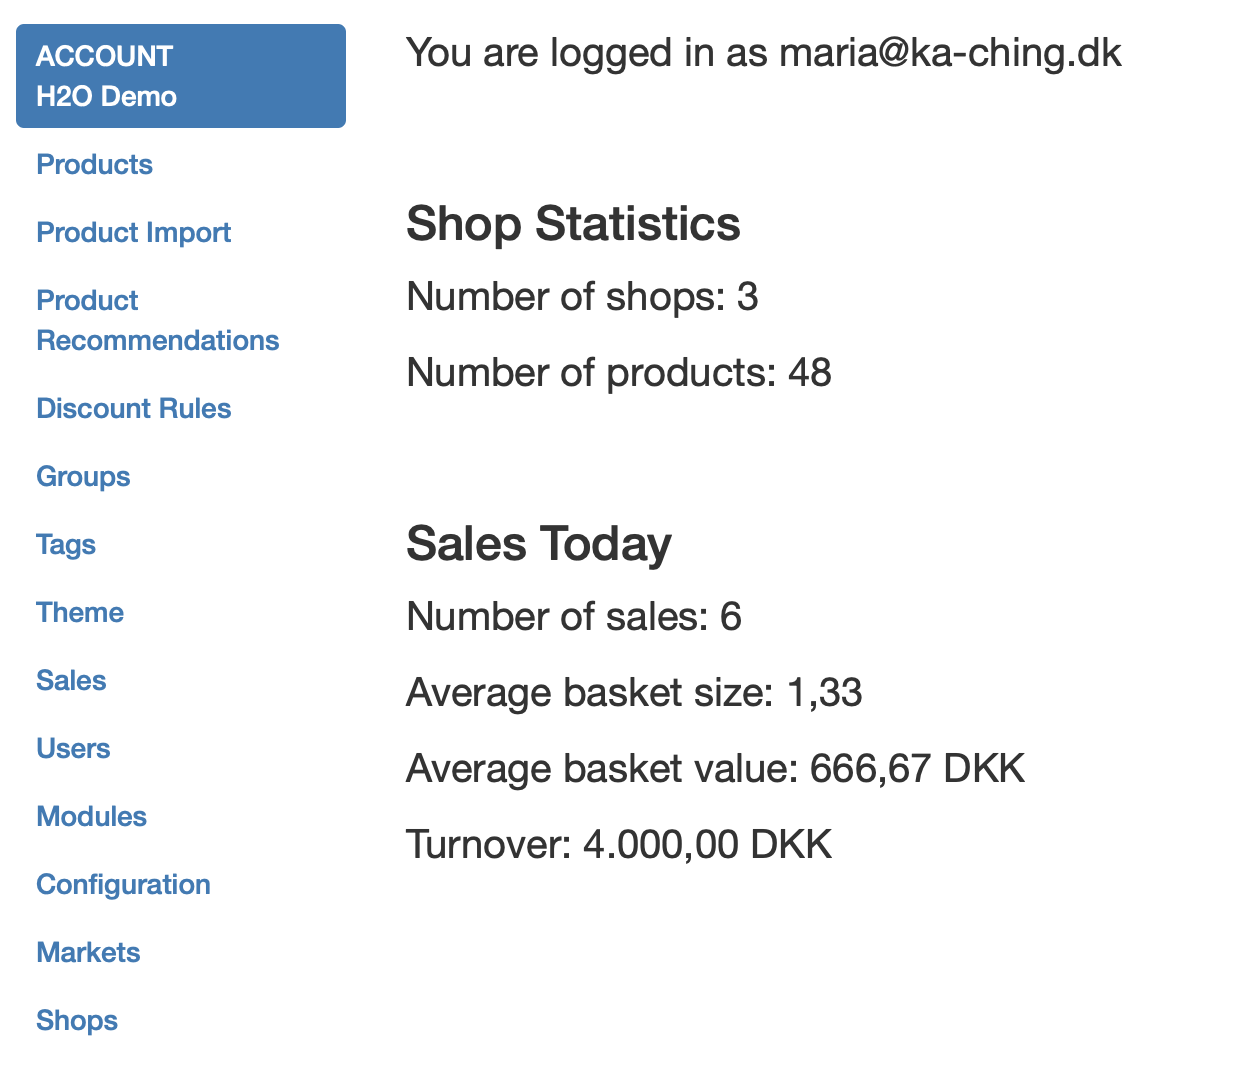The image size is (1240, 1074).
Task: Open the Product Import link
Action: [133, 232]
